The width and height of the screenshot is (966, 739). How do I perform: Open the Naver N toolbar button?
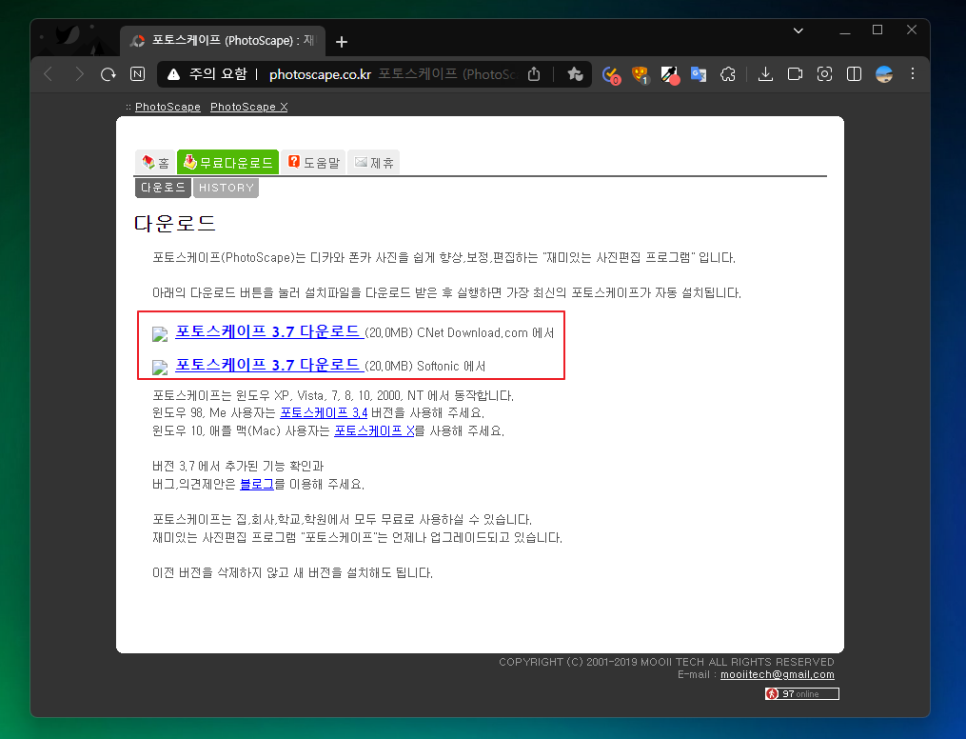[137, 75]
